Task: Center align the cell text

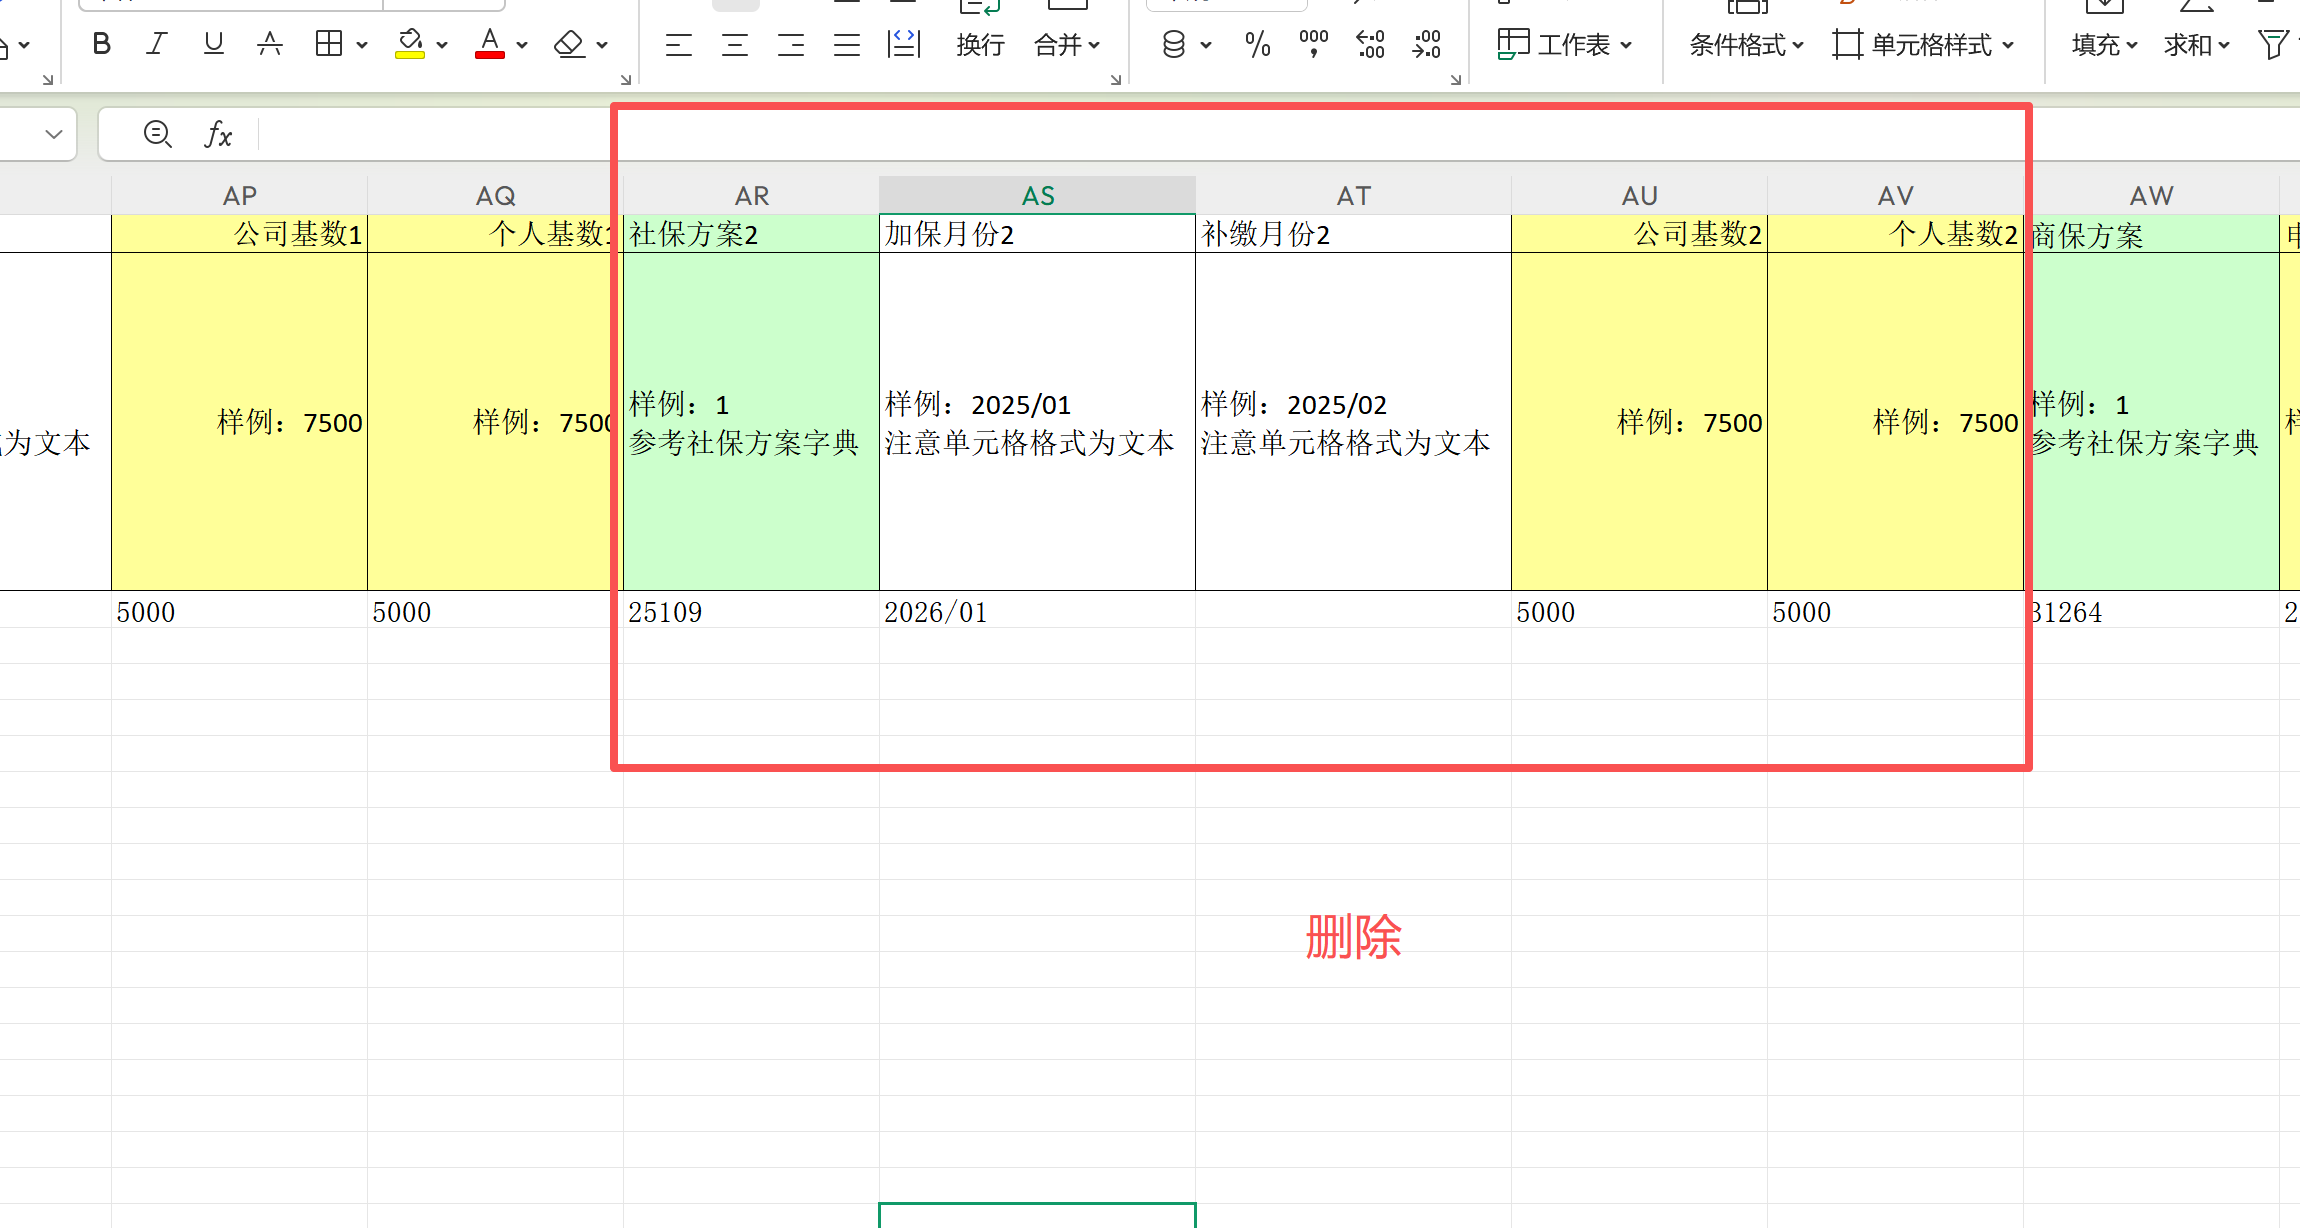Action: click(735, 45)
